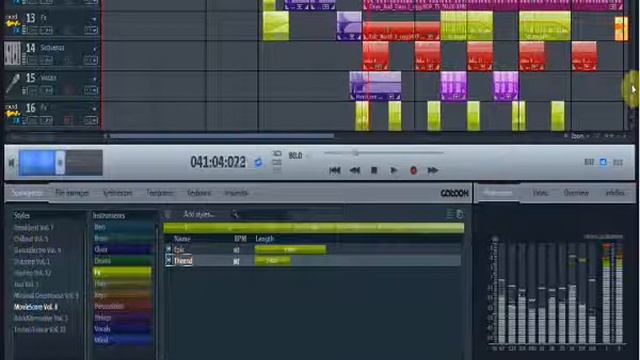Image resolution: width=640 pixels, height=360 pixels.
Task: Select the MovieScore Vol. 8 style
Action: (x=36, y=307)
